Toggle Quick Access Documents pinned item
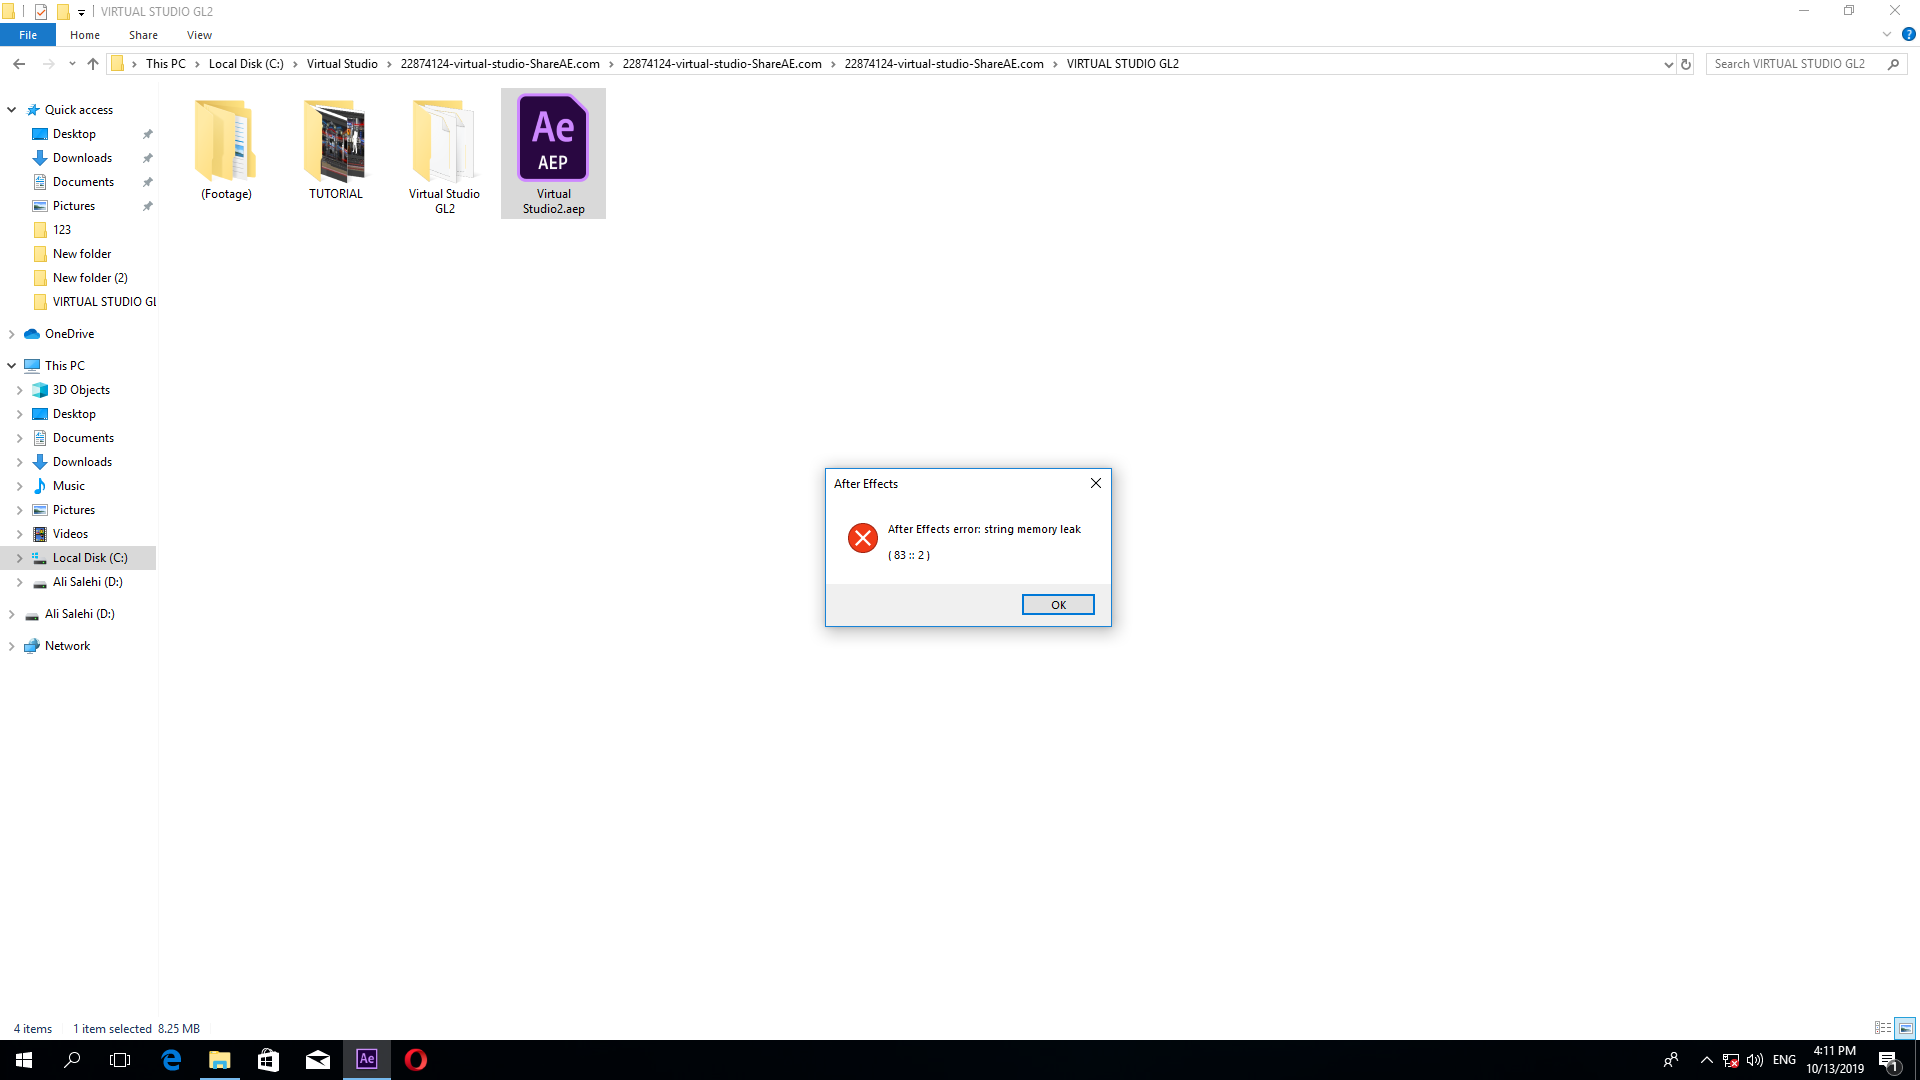Screen dimensions: 1920x1080 tap(148, 182)
